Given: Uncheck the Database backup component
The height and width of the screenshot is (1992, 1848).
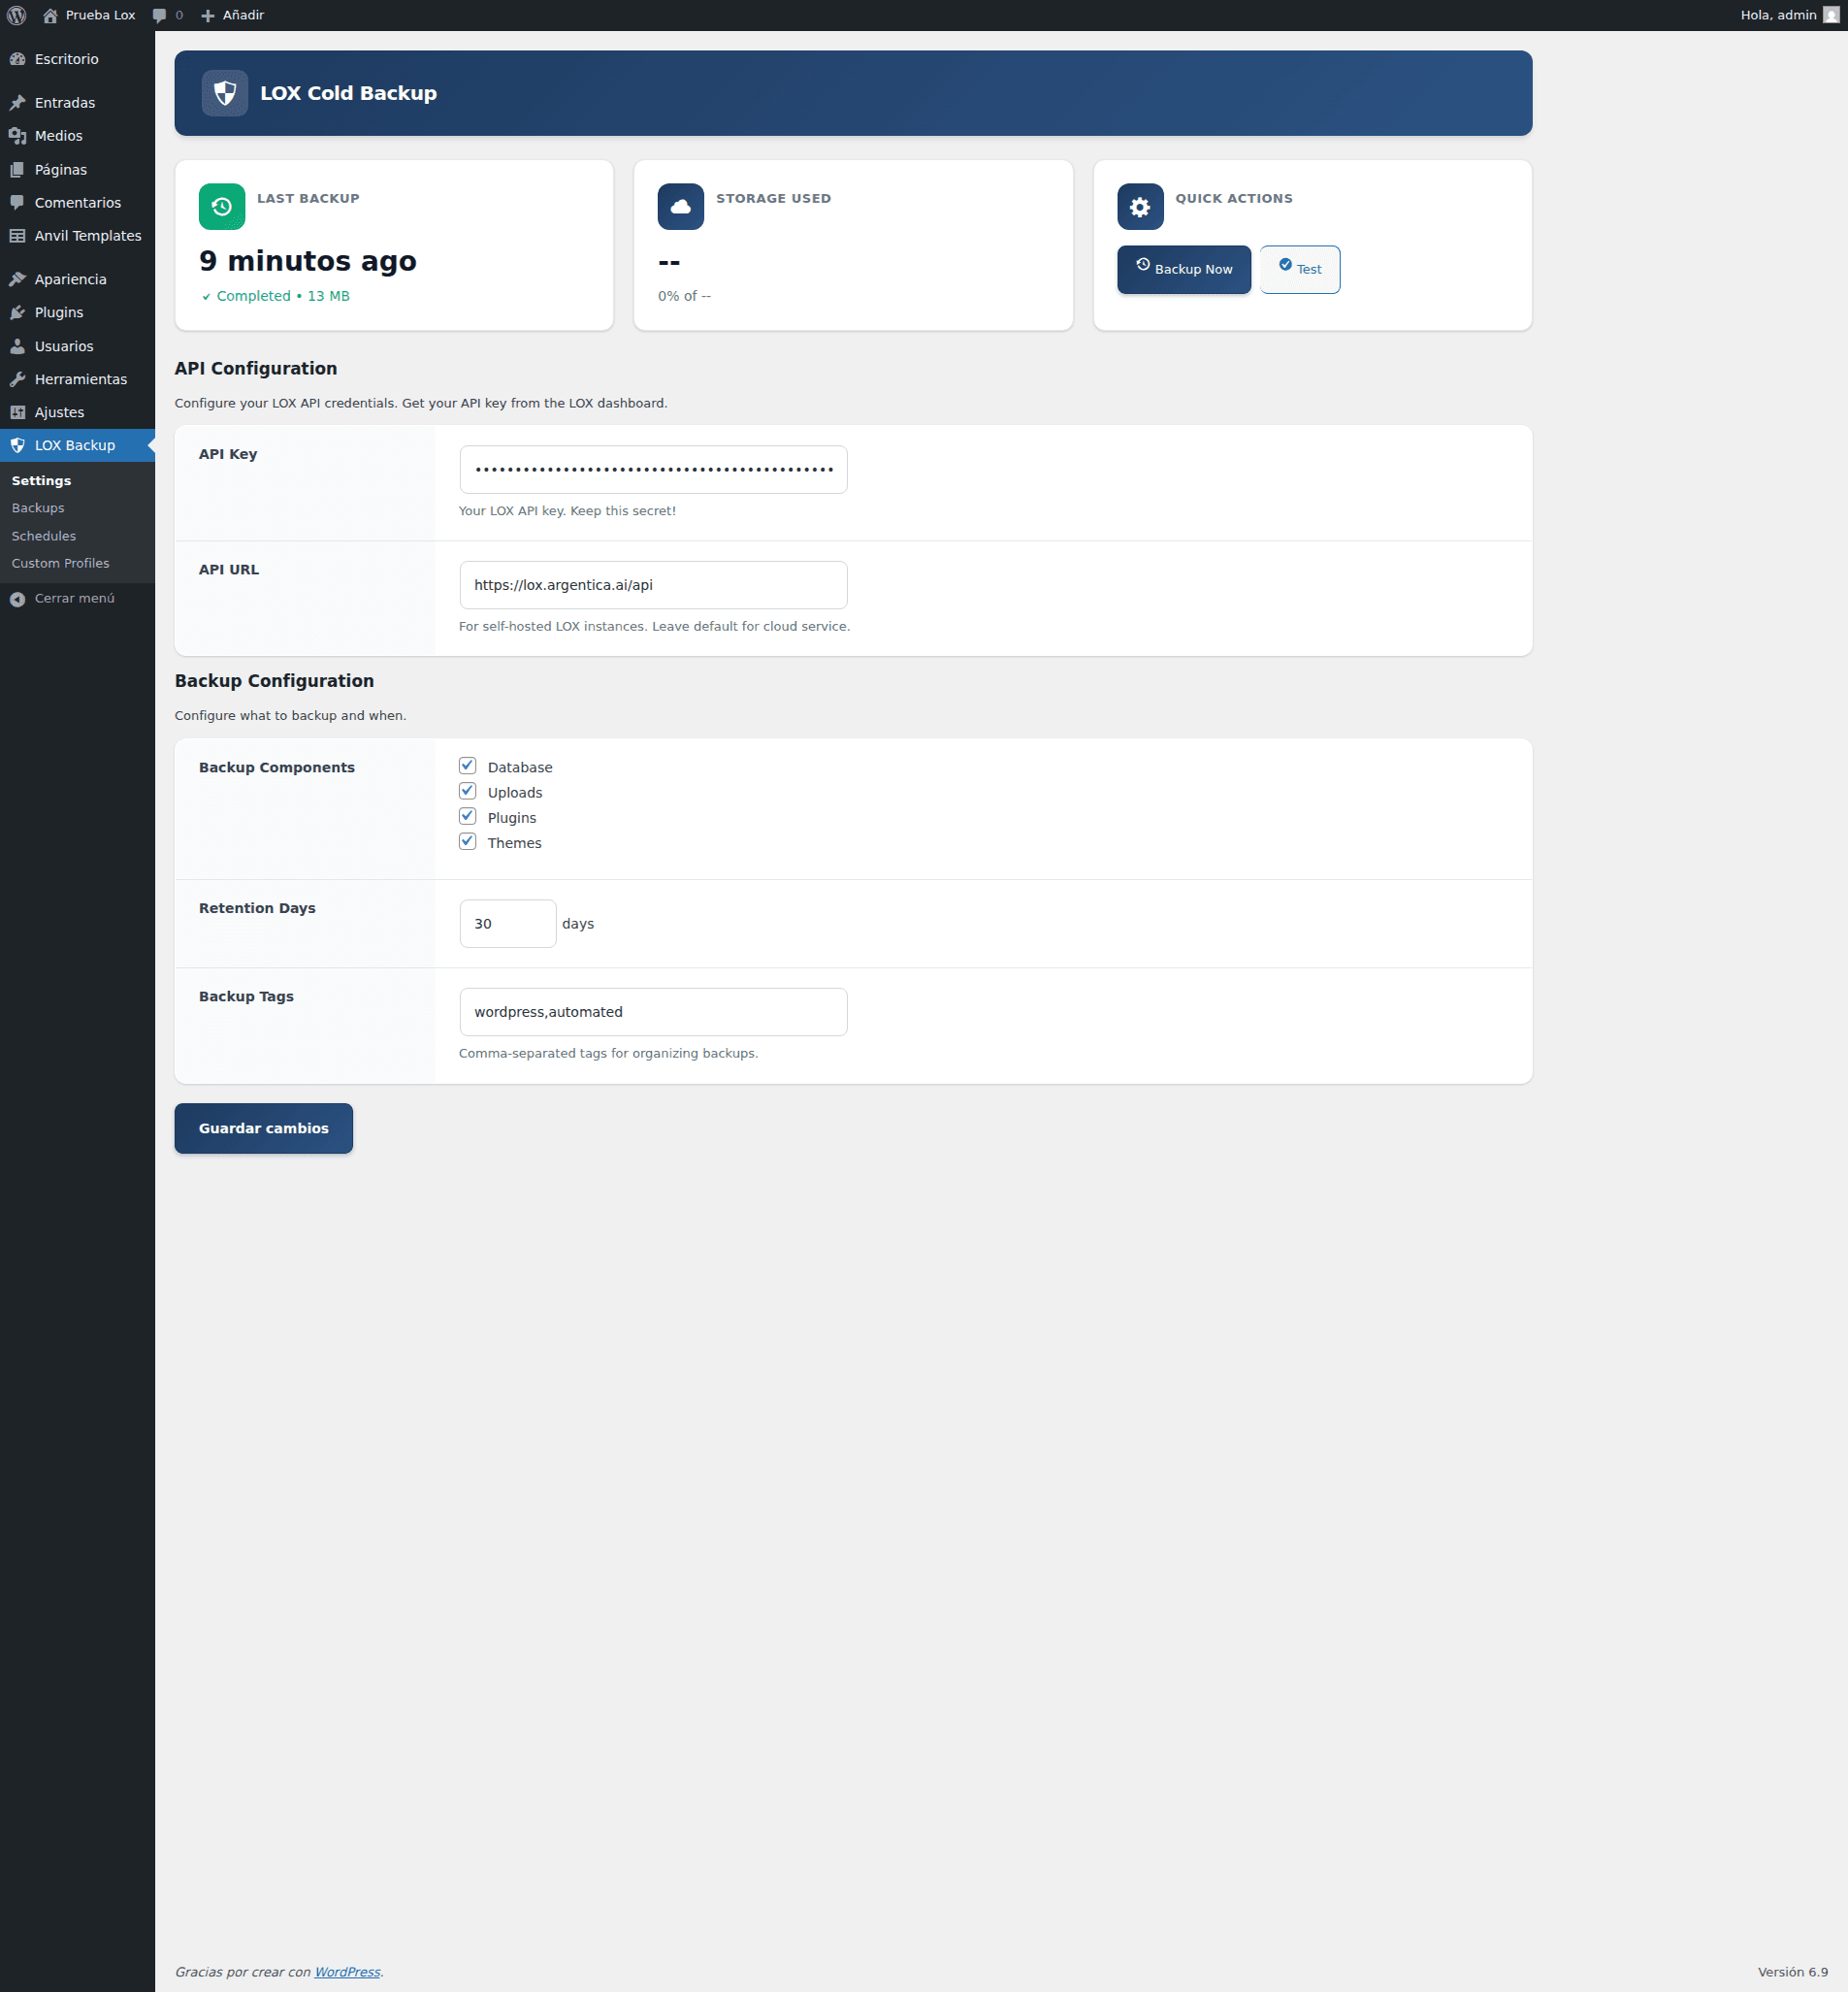Looking at the screenshot, I should (467, 765).
